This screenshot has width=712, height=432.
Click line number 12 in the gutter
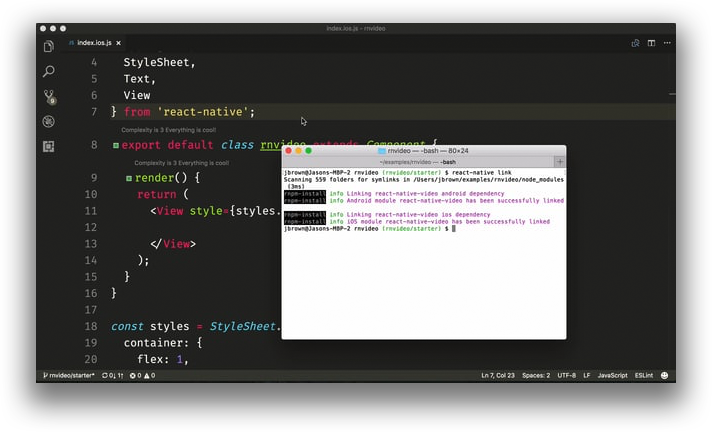pyautogui.click(x=91, y=227)
